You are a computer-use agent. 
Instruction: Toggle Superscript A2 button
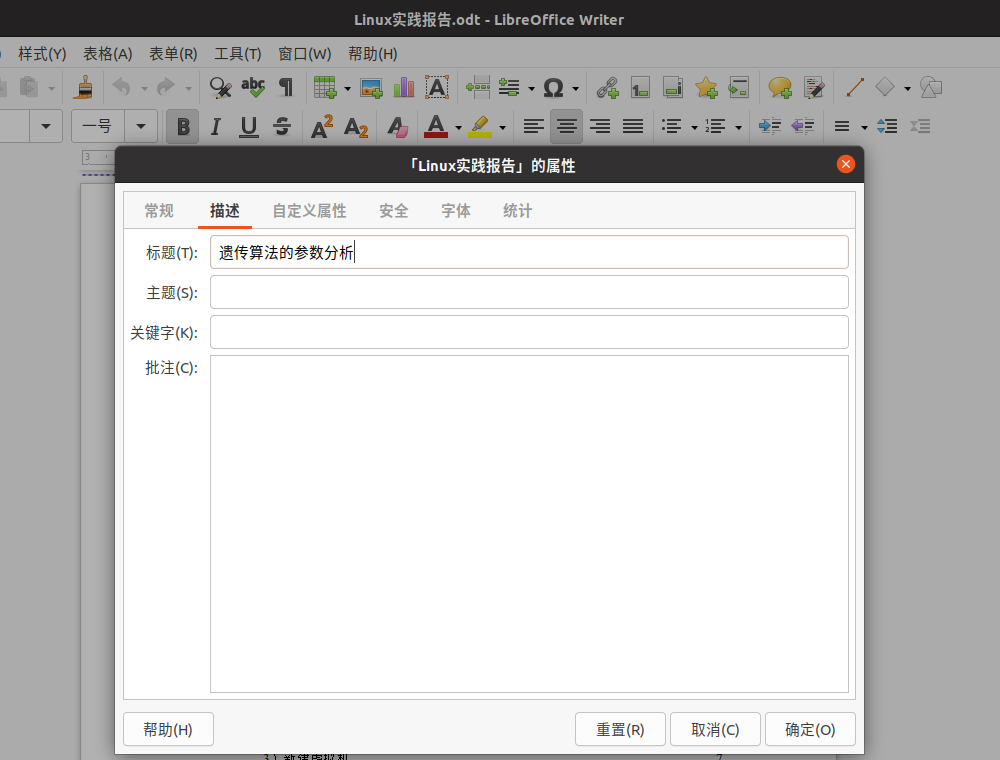[x=322, y=127]
